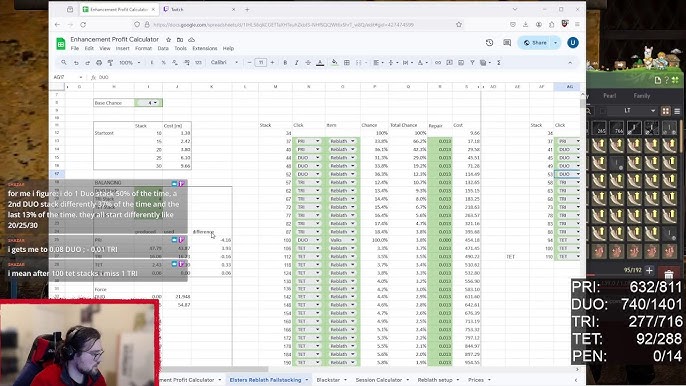
Task: Open the Calibri font dropdown
Action: click(x=224, y=63)
